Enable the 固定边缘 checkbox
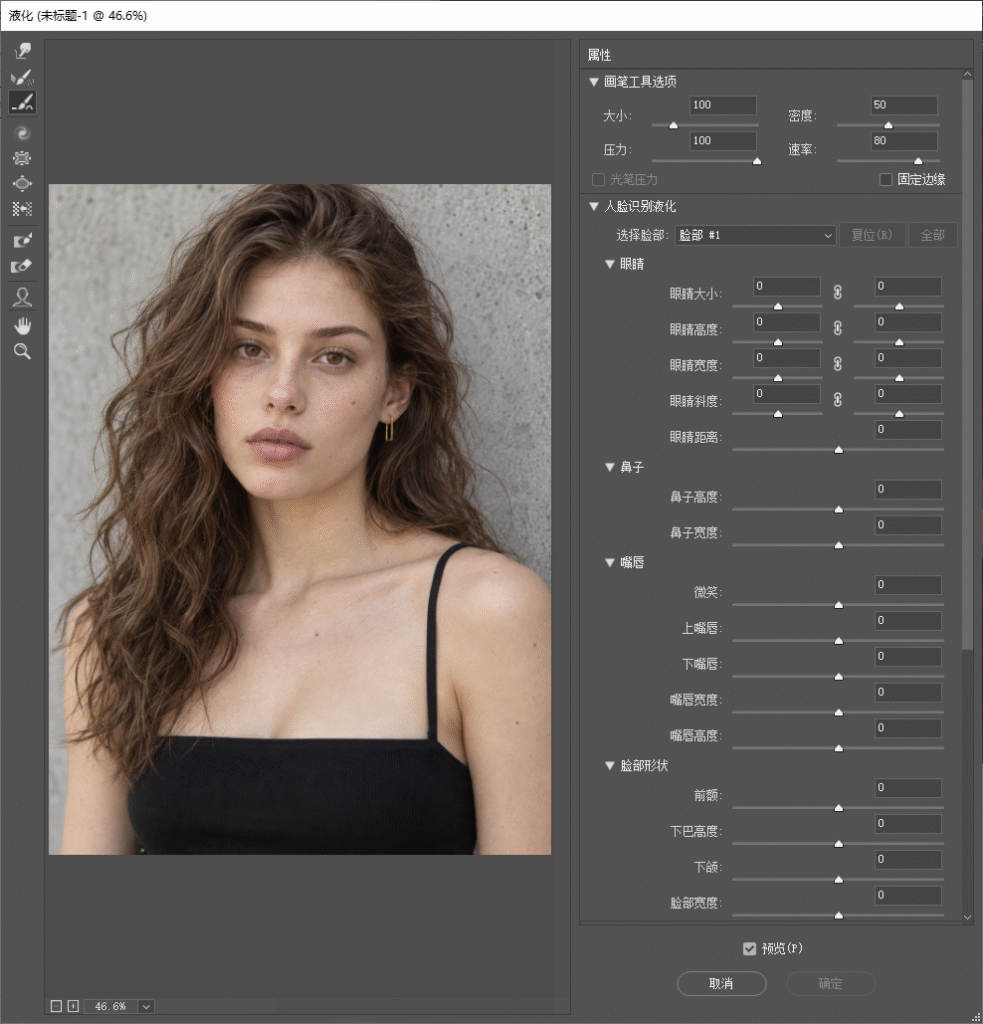The height and width of the screenshot is (1024, 983). point(886,180)
